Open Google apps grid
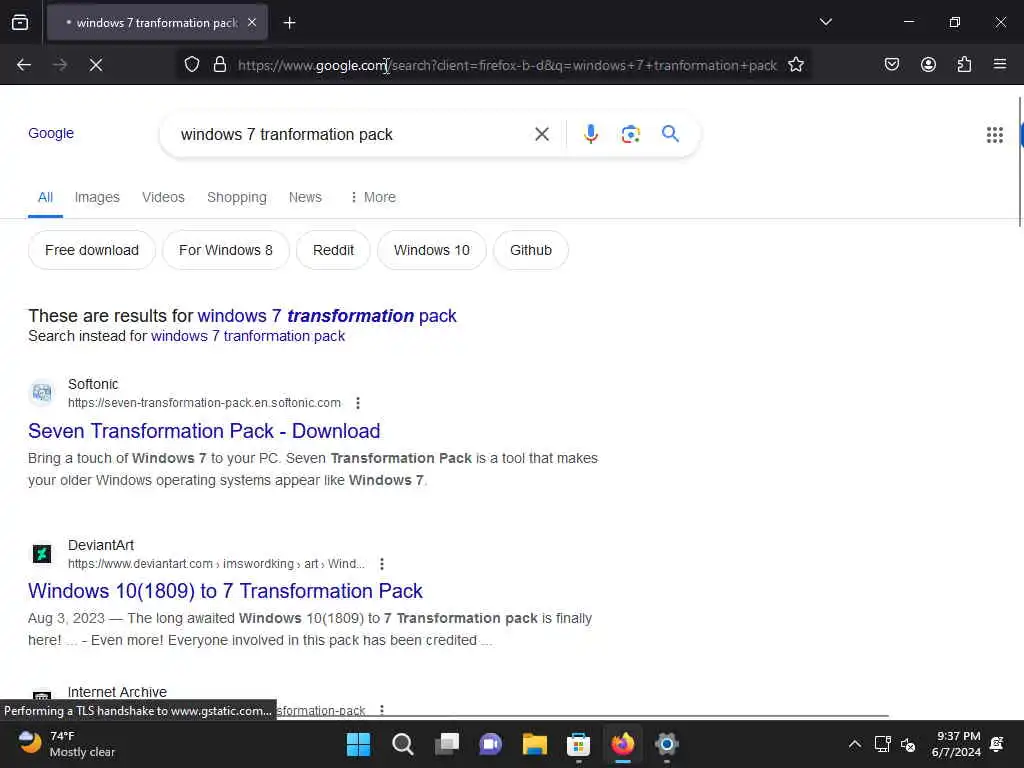The image size is (1024, 768). [x=995, y=135]
